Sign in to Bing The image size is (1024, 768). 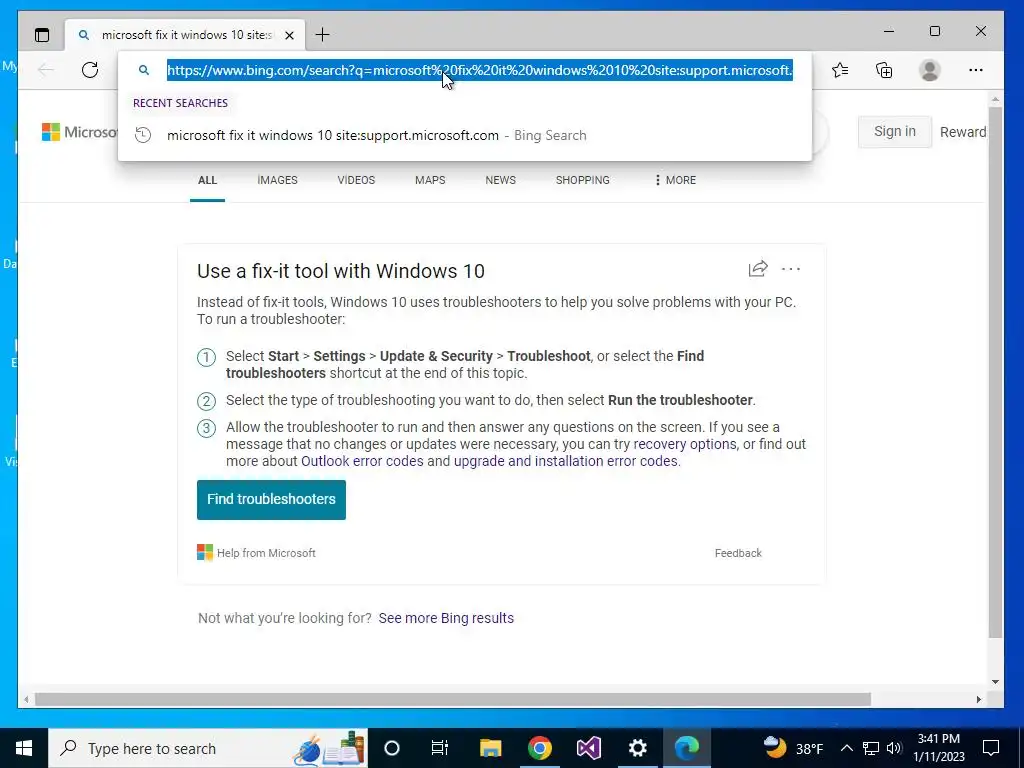click(x=895, y=131)
